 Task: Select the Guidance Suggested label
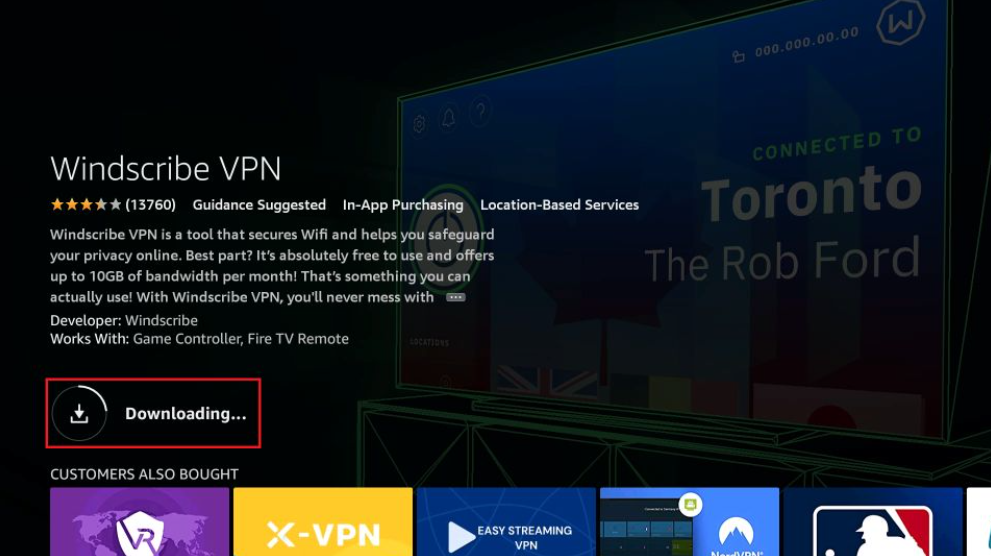259,205
